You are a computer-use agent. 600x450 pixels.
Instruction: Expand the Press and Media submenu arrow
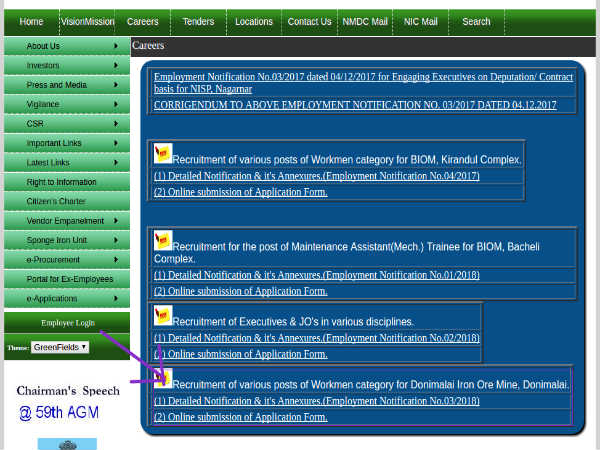tap(116, 85)
